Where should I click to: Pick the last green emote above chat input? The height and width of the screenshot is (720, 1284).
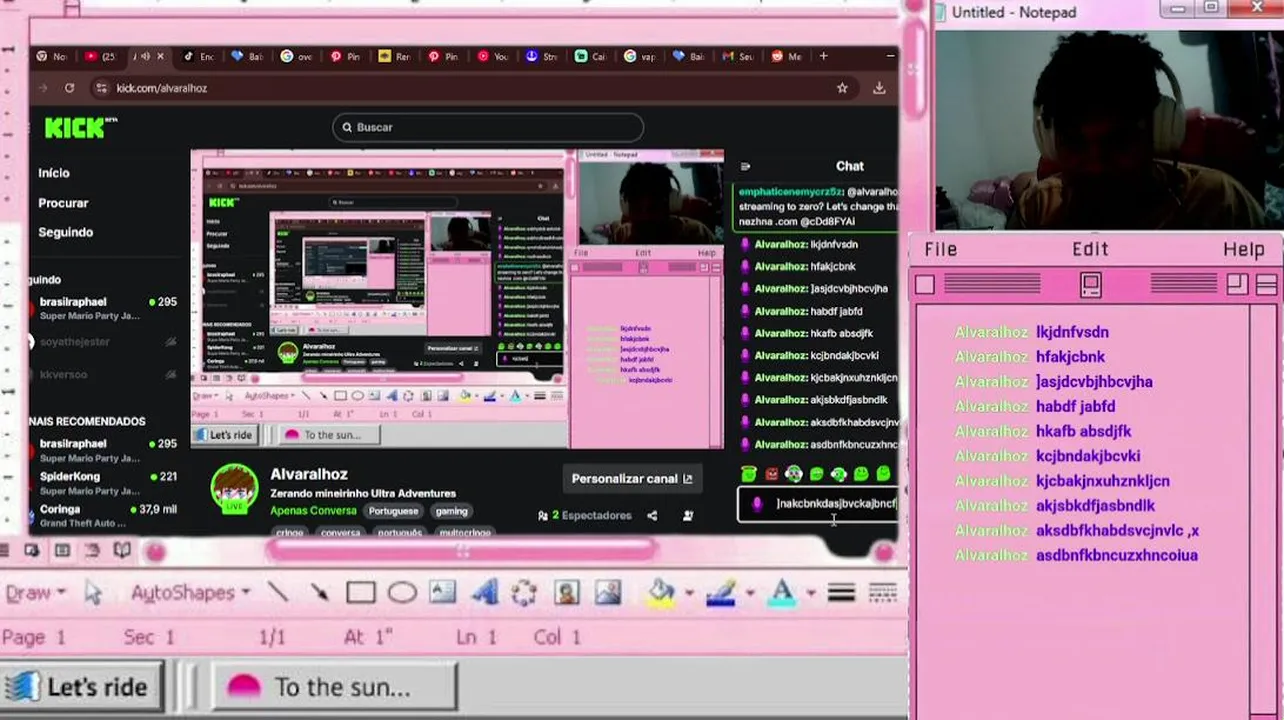(883, 474)
